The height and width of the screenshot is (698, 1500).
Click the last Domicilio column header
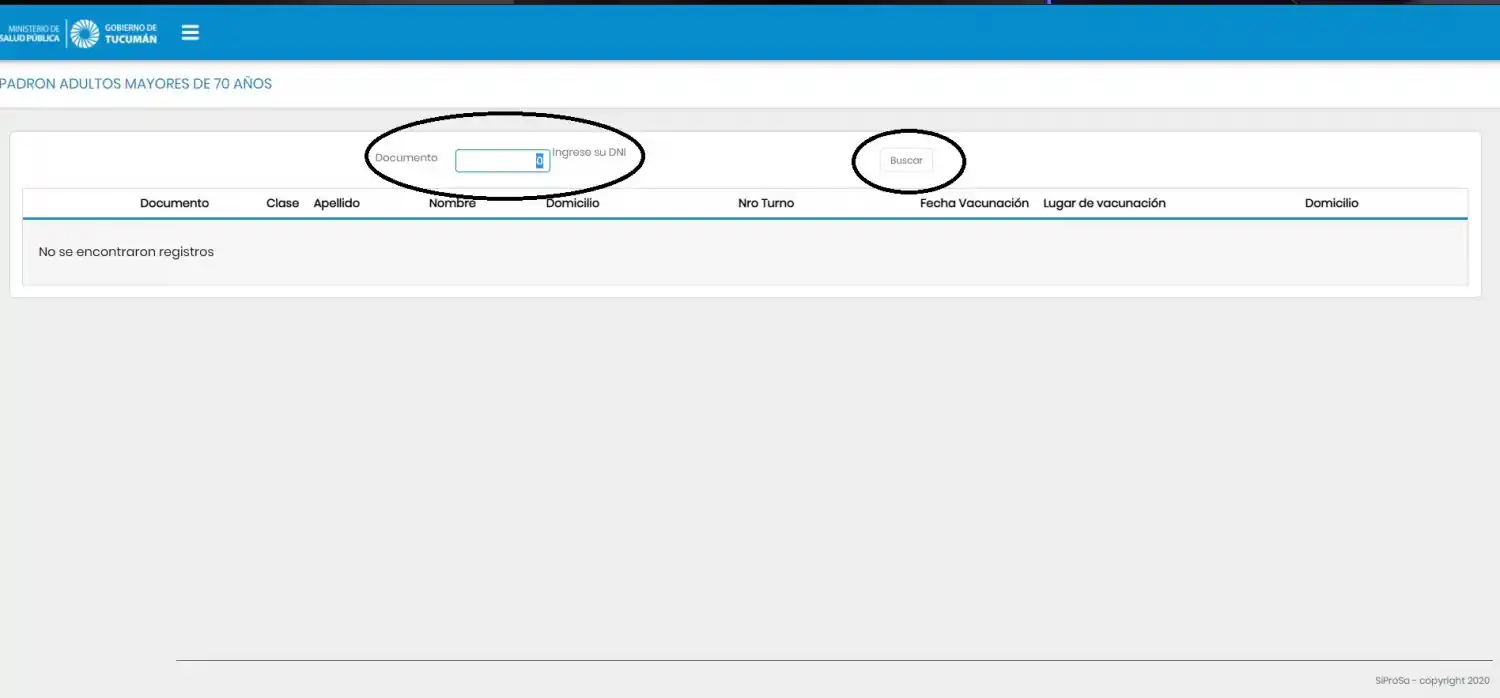tap(1331, 203)
